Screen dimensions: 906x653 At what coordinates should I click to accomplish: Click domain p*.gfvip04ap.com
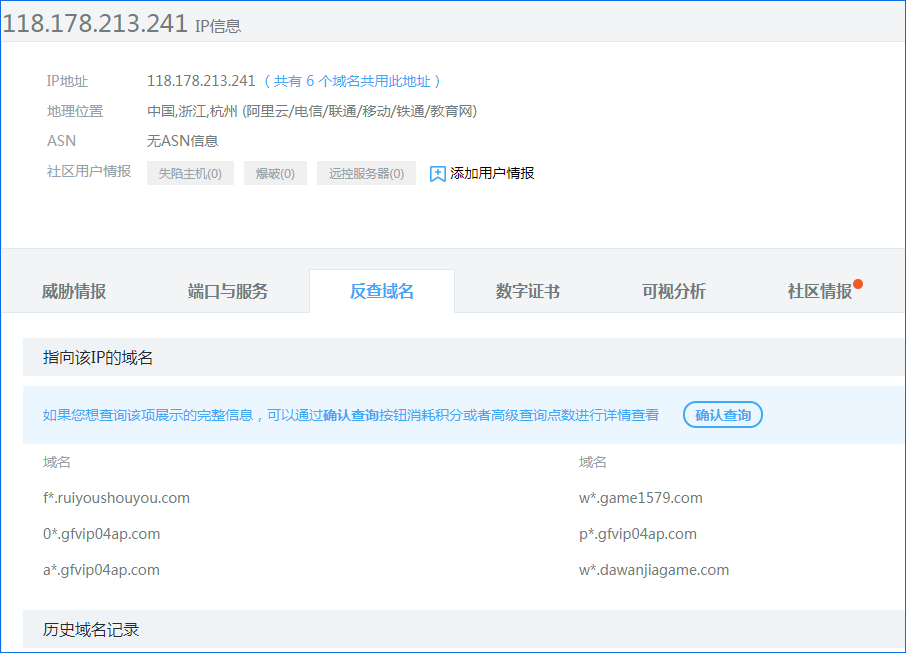638,534
